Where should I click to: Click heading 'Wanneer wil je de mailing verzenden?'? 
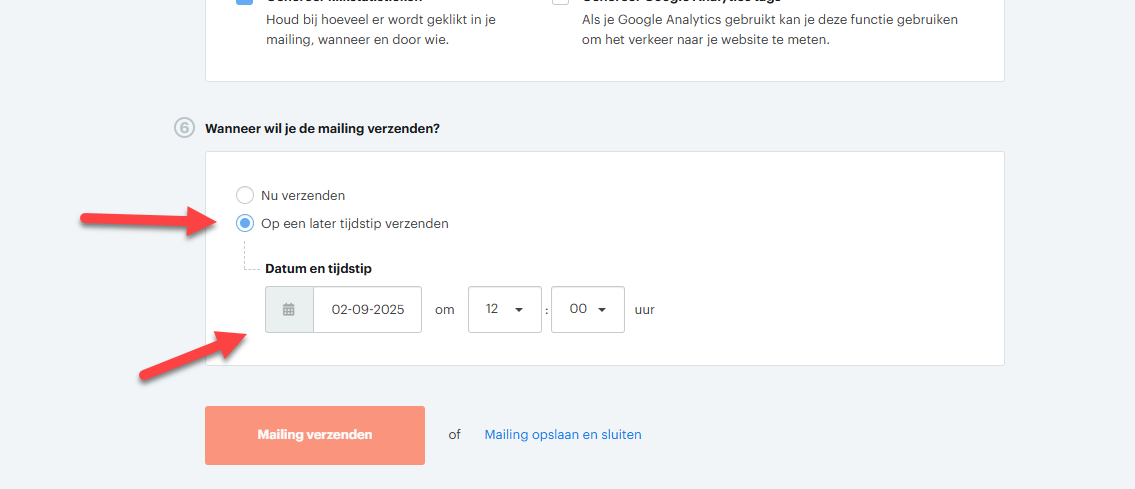tap(322, 129)
